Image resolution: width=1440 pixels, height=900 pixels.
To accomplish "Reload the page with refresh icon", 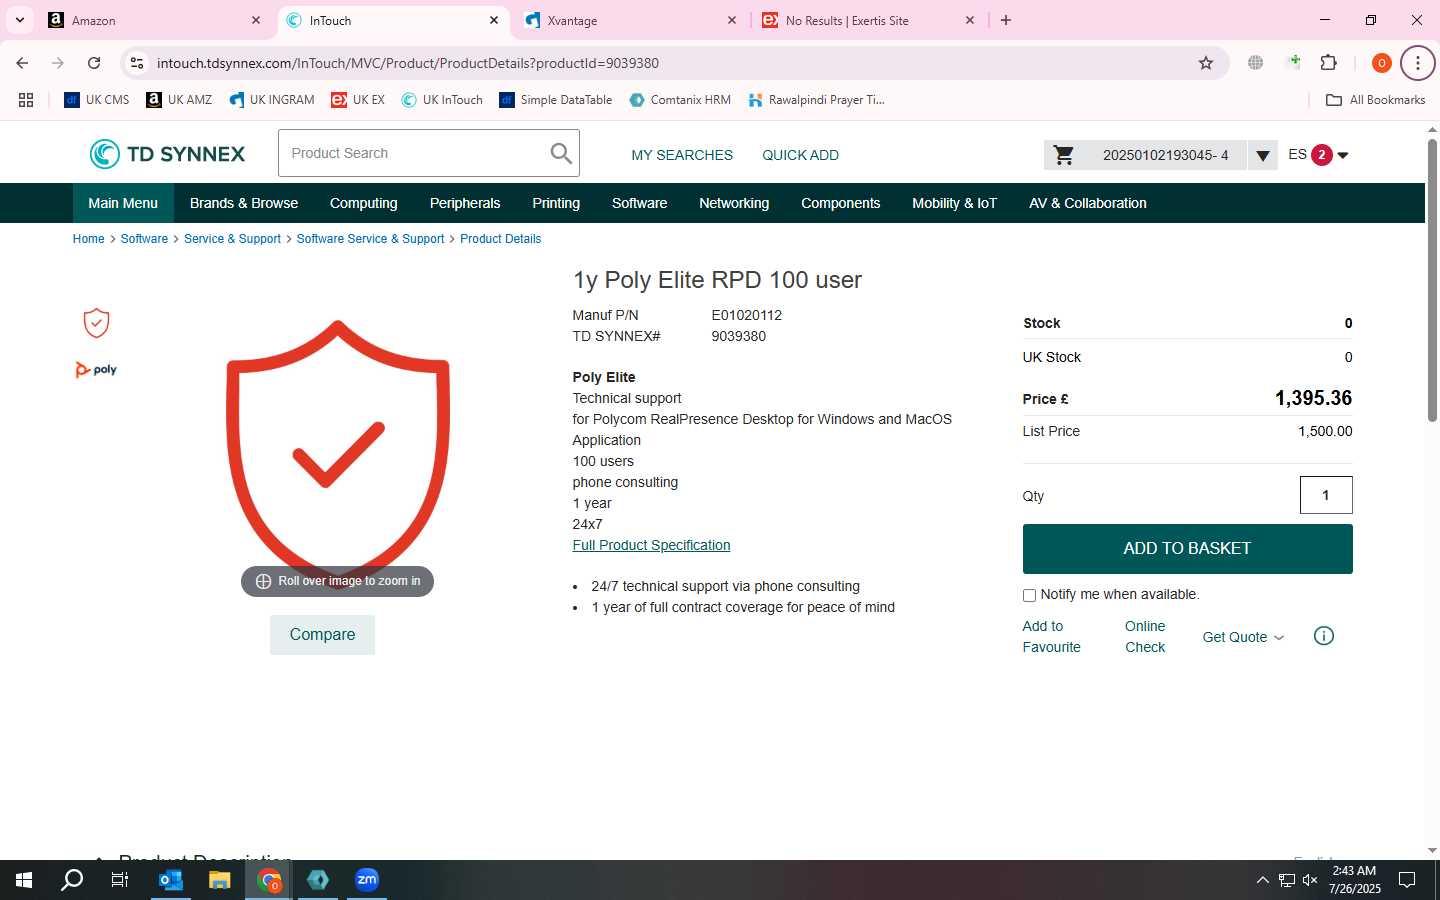I will [94, 63].
